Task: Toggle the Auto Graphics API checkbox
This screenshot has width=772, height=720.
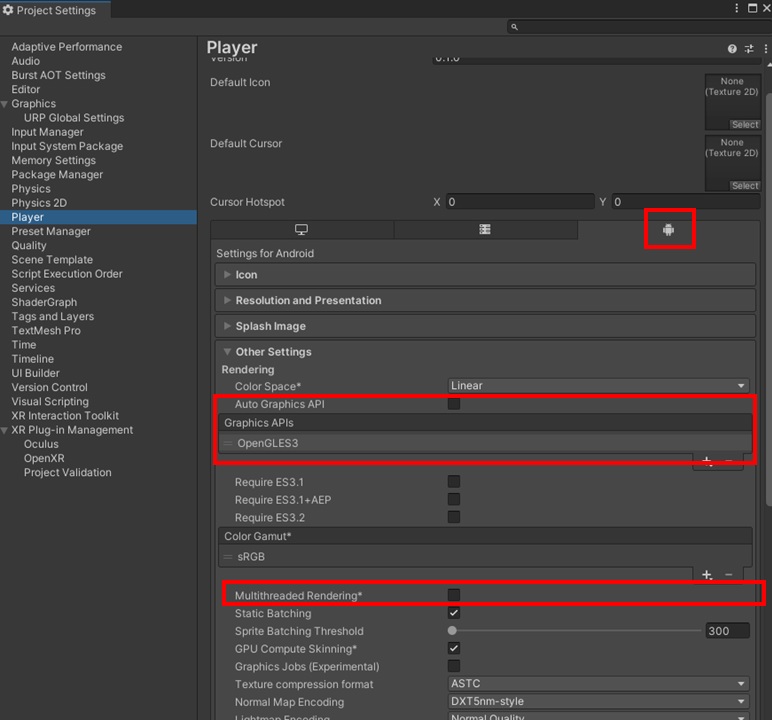Action: pyautogui.click(x=454, y=404)
